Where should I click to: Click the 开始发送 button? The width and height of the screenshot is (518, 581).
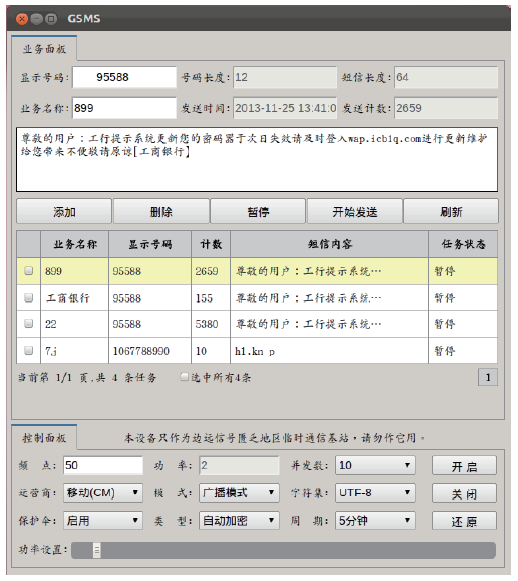[x=355, y=212]
